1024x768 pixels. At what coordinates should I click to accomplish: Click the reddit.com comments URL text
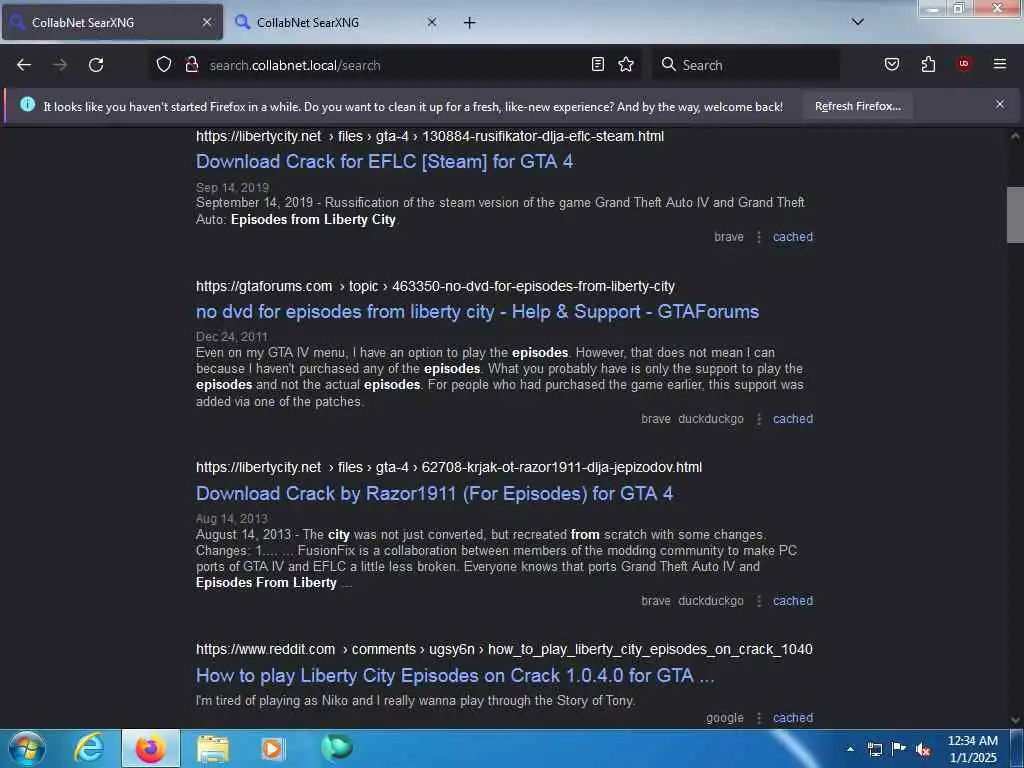(x=504, y=650)
